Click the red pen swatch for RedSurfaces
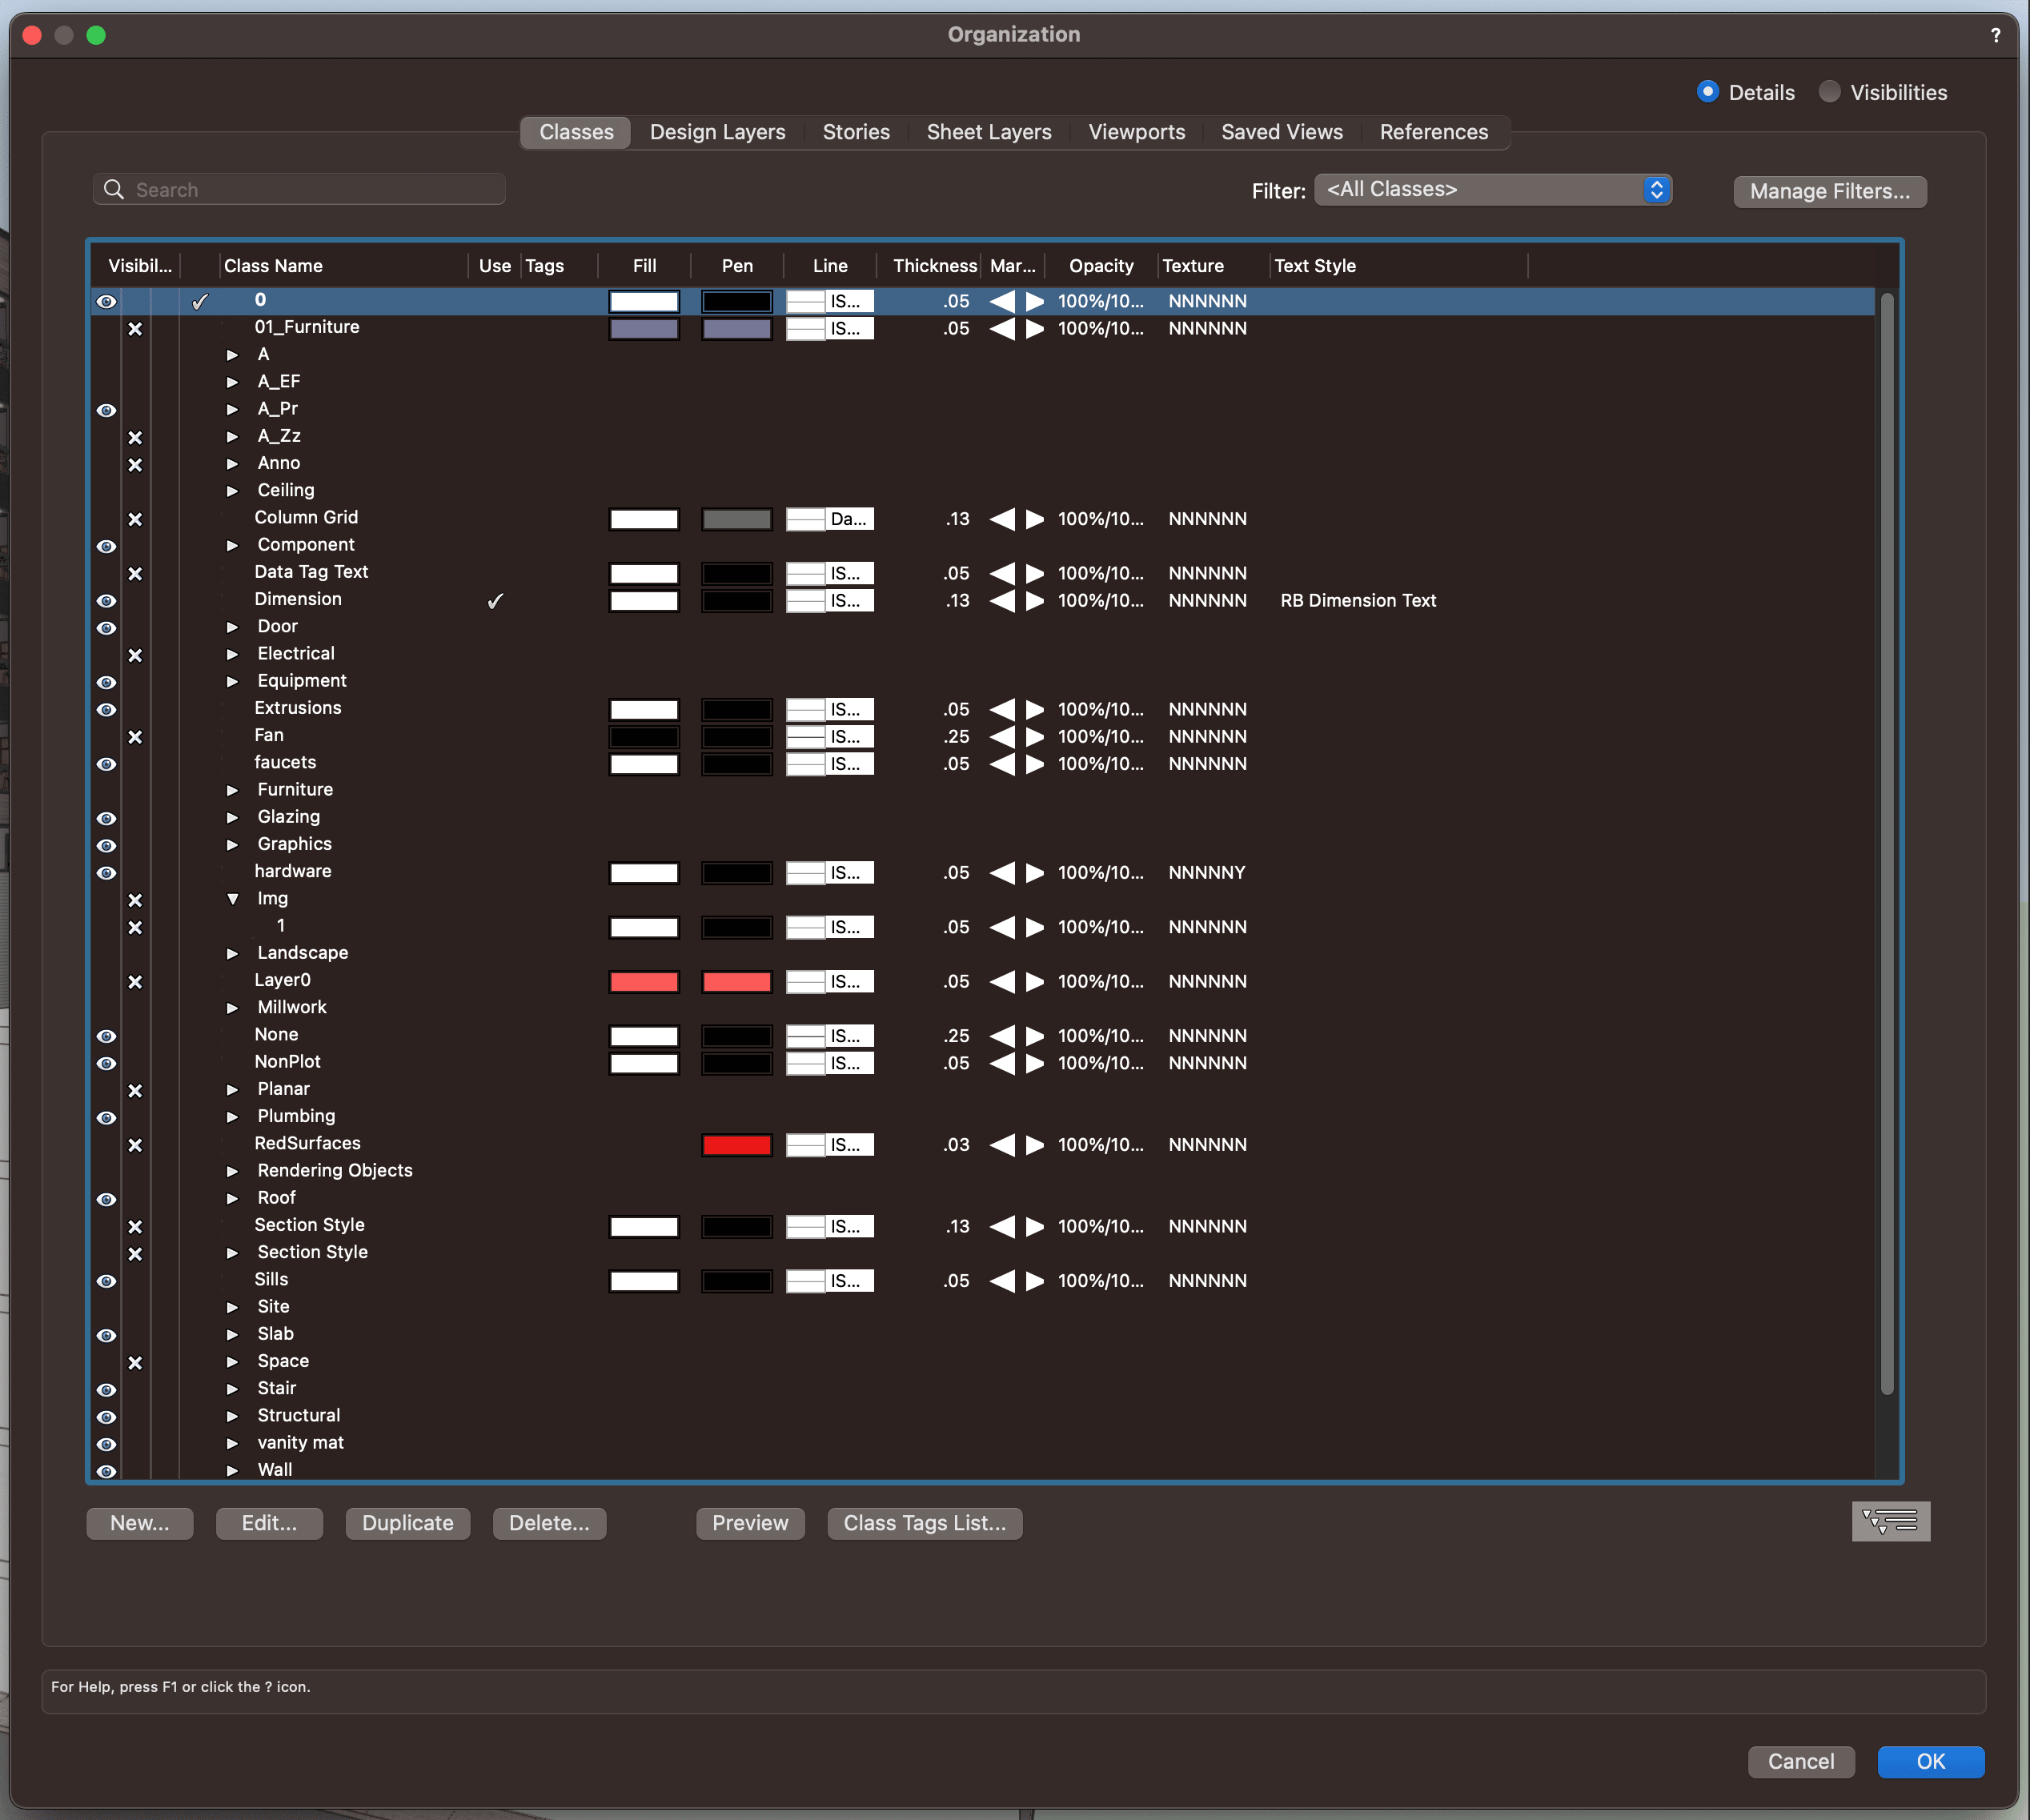2030x1820 pixels. [736, 1145]
